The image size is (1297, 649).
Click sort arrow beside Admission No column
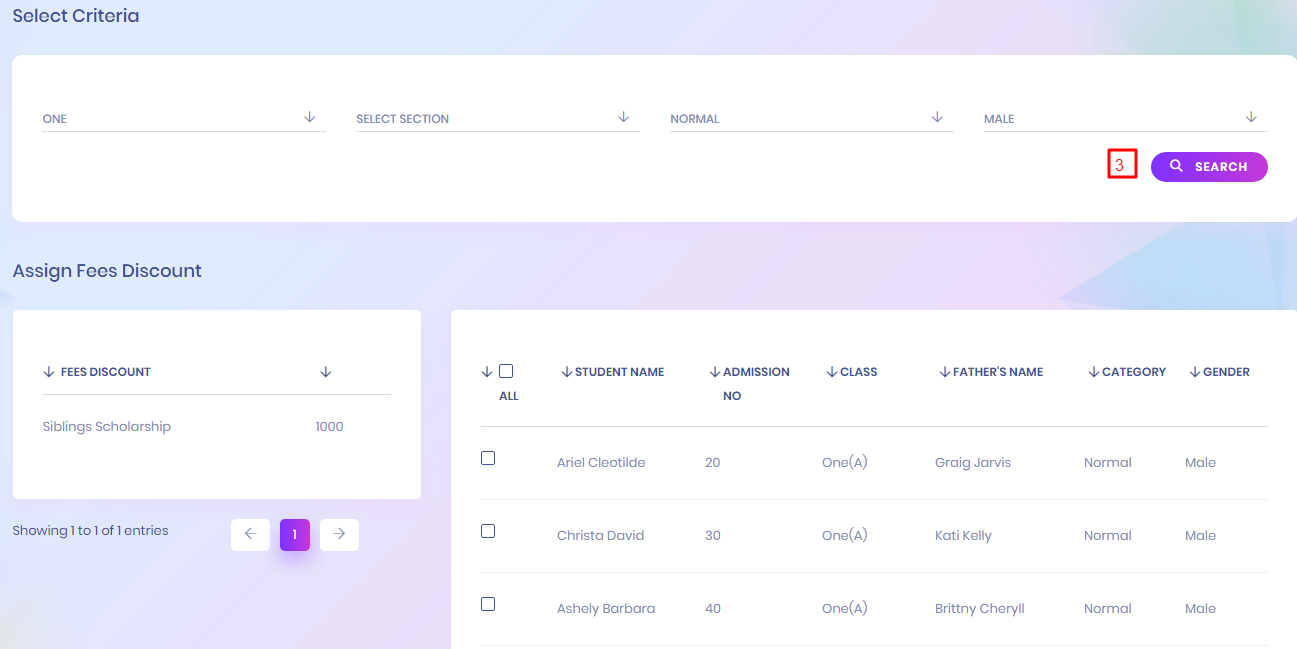click(714, 372)
